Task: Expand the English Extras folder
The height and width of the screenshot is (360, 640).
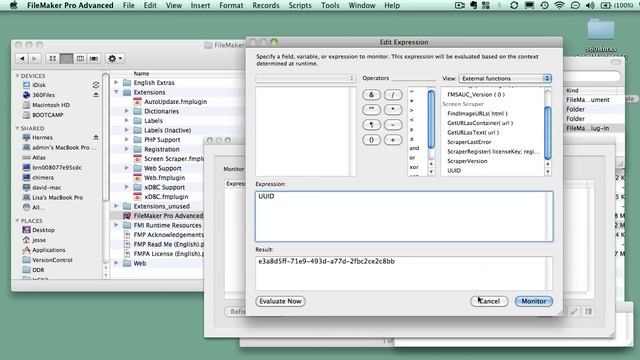Action: click(116, 82)
